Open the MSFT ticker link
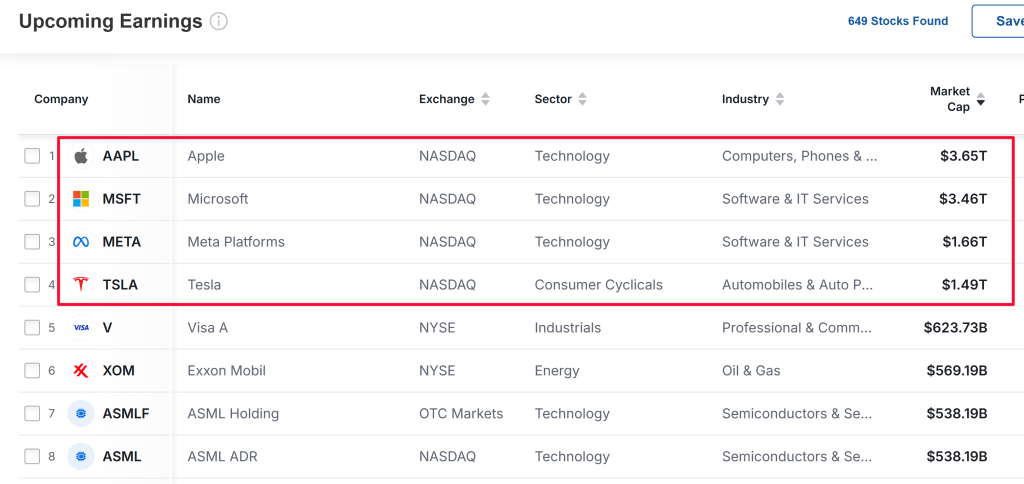Screen dimensions: 1024x484 pyautogui.click(x=121, y=199)
